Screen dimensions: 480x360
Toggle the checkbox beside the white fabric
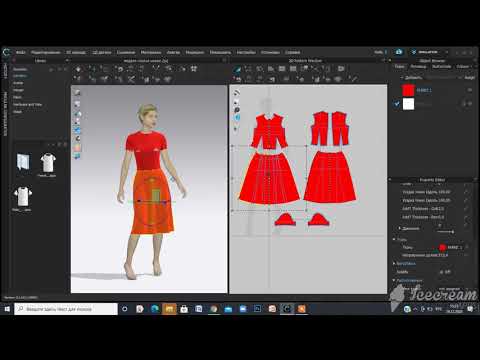[x=397, y=104]
